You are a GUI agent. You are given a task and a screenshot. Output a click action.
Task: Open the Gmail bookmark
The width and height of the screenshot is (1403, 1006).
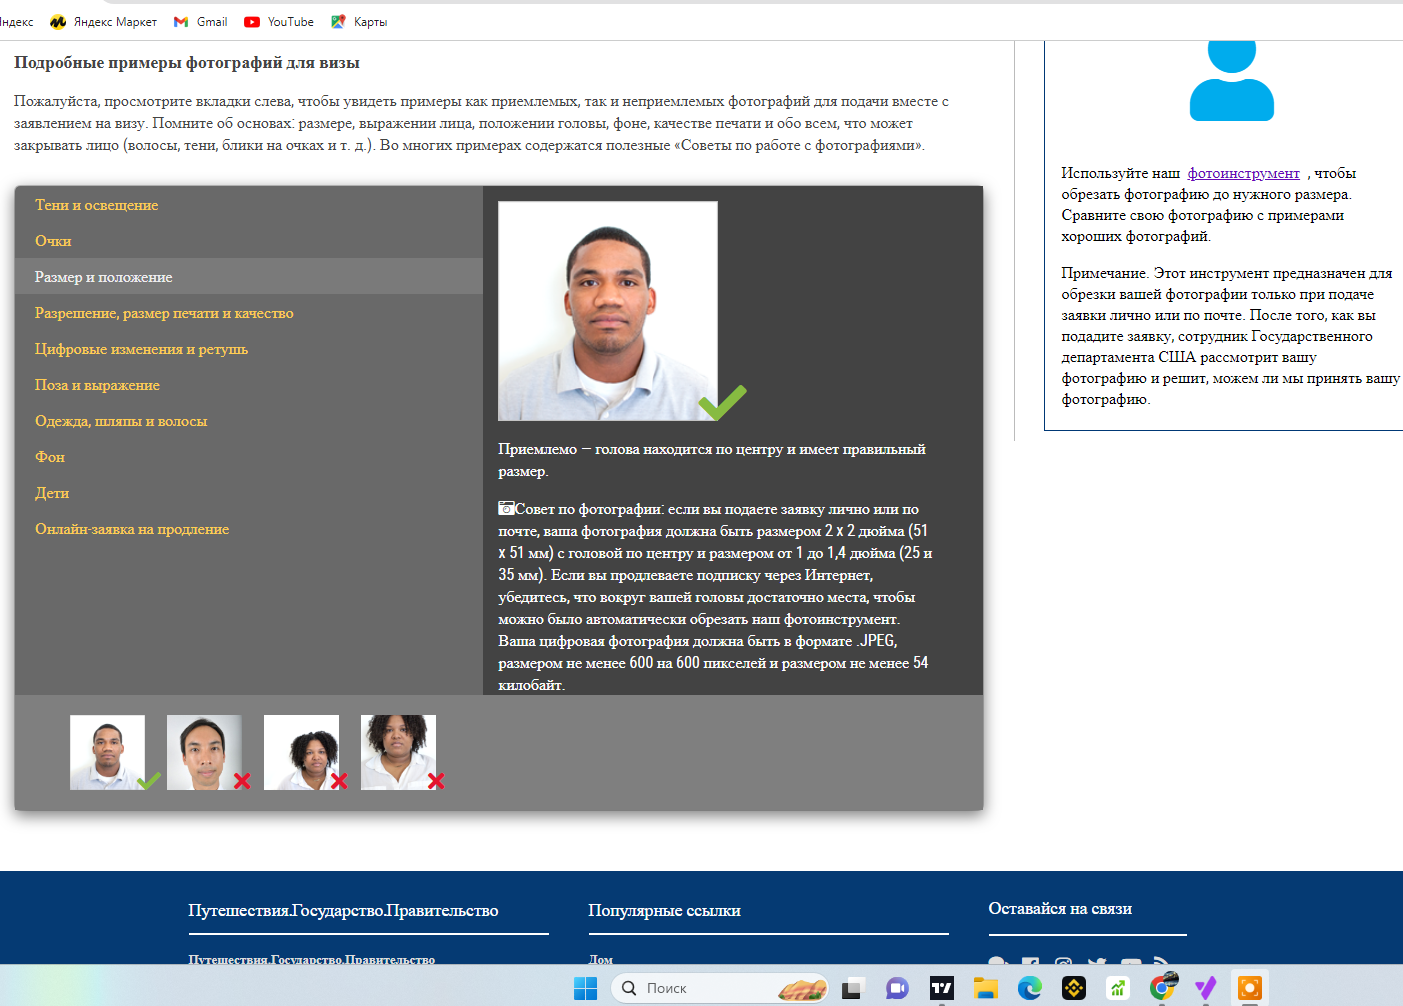(x=200, y=22)
